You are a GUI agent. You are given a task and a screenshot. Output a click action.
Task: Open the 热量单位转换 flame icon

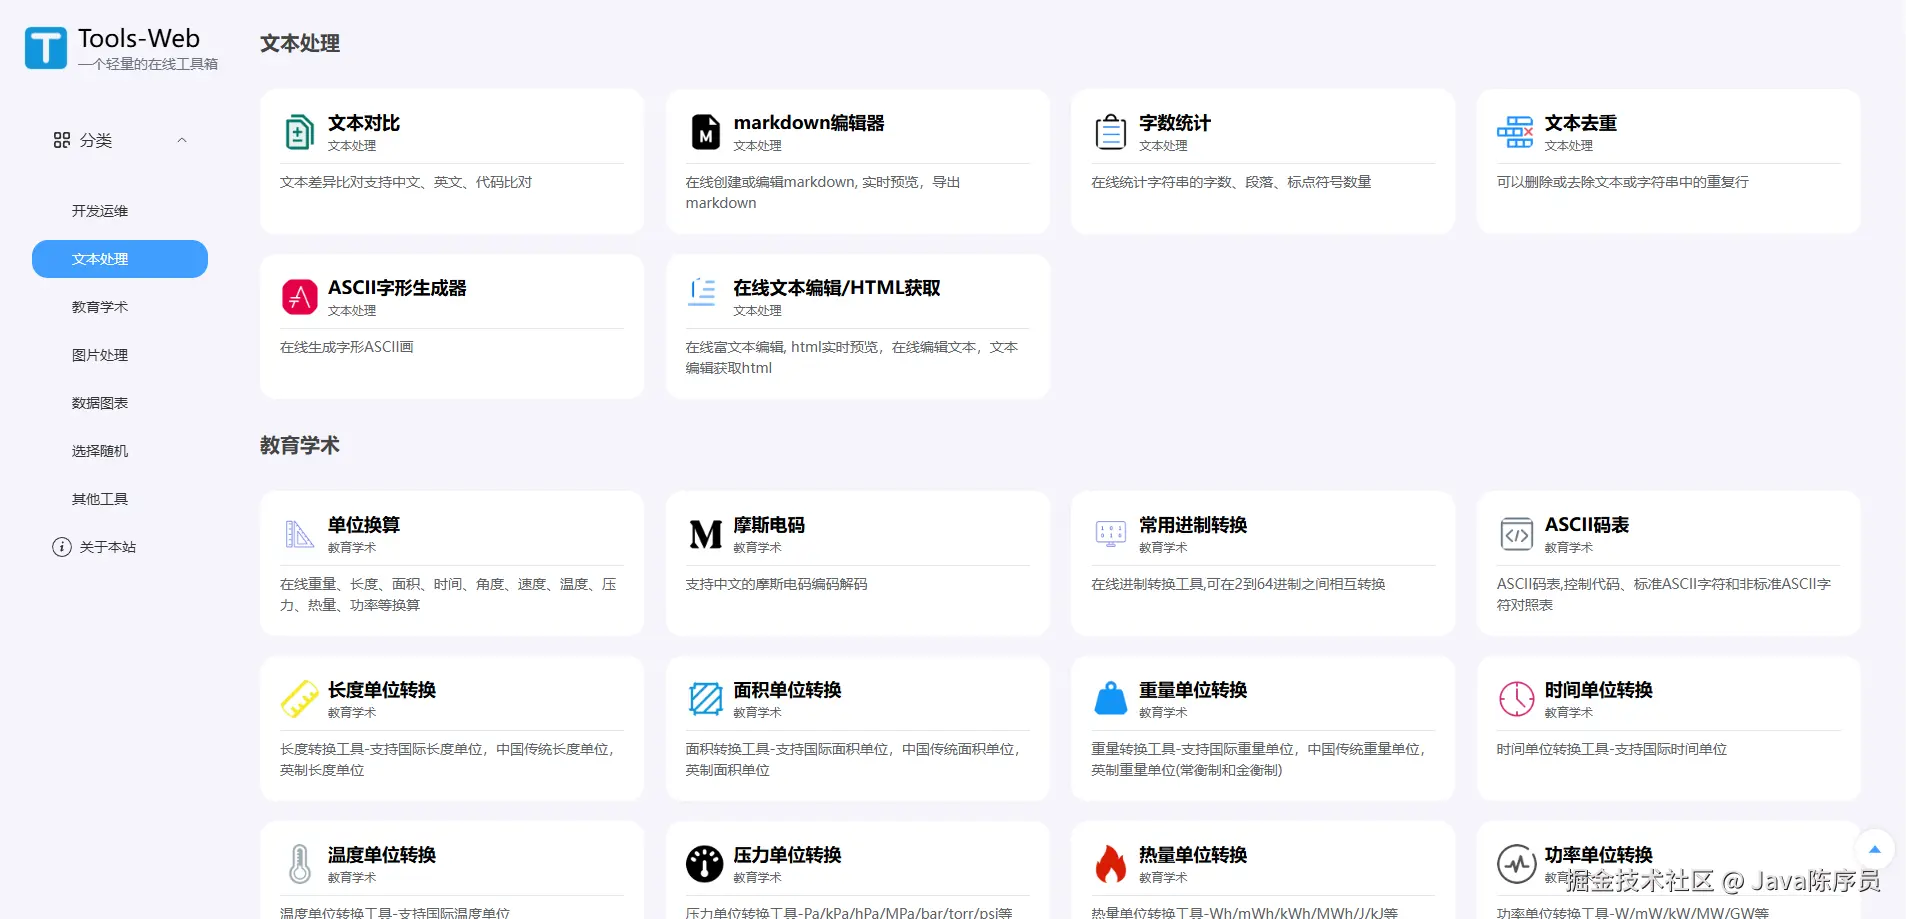point(1110,864)
